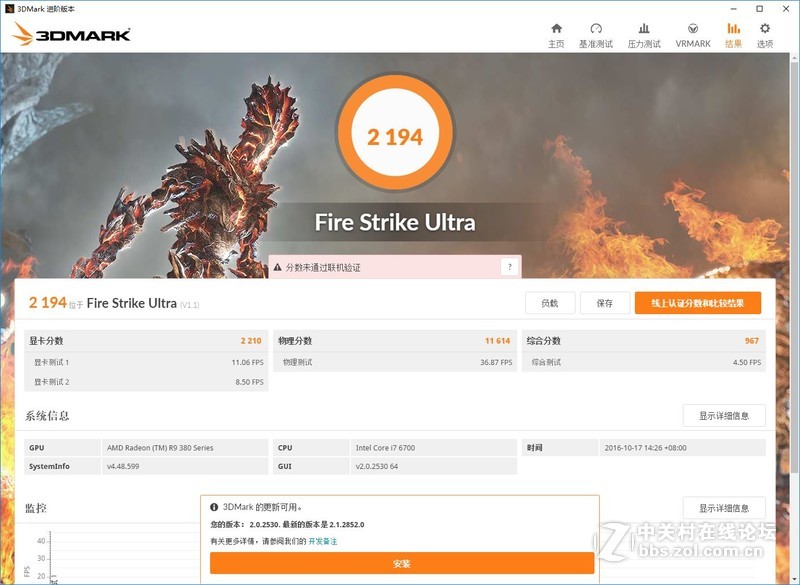Open the release notes (开发备注) link
The width and height of the screenshot is (800, 585).
[x=322, y=541]
